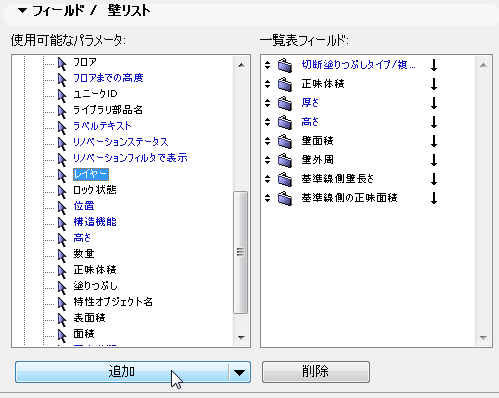Select the フロア parameter arrow icon
The height and width of the screenshot is (398, 499).
(62, 63)
